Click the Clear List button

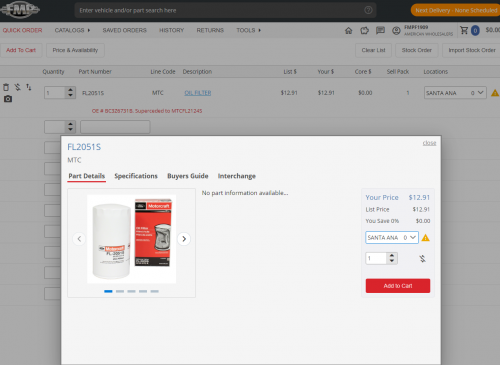[373, 50]
